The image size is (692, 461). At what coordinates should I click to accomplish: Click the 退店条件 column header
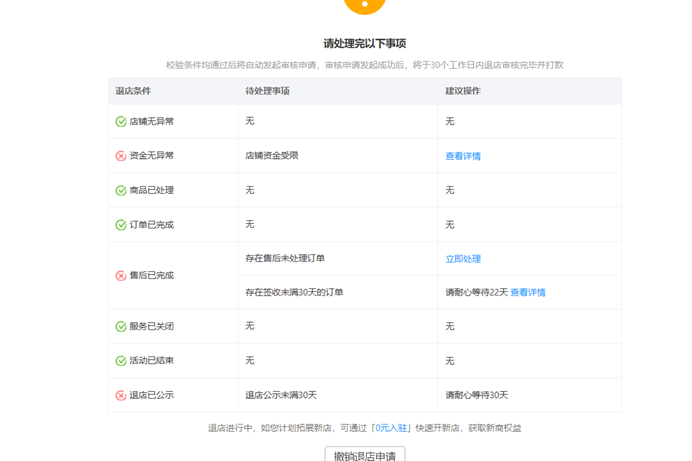133,91
